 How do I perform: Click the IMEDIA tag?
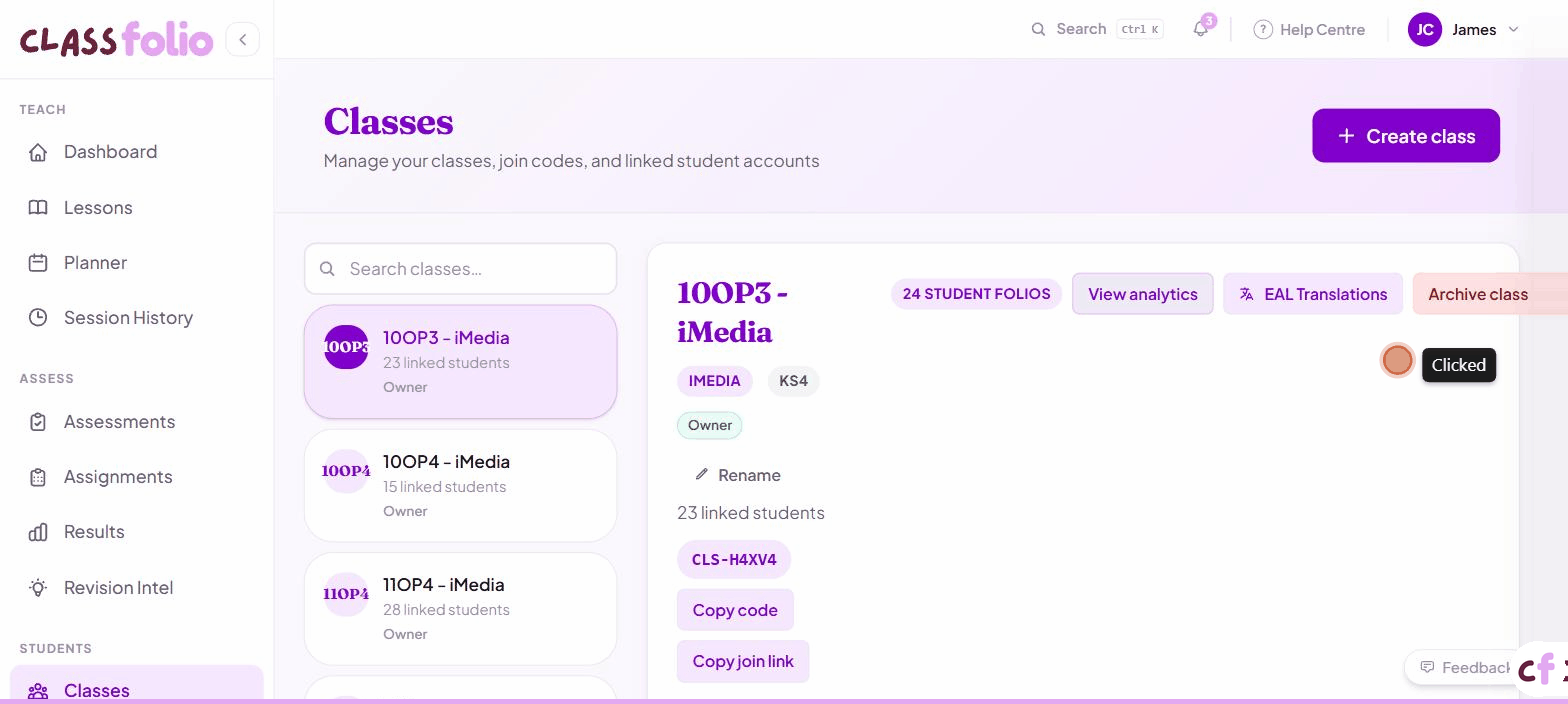[714, 381]
